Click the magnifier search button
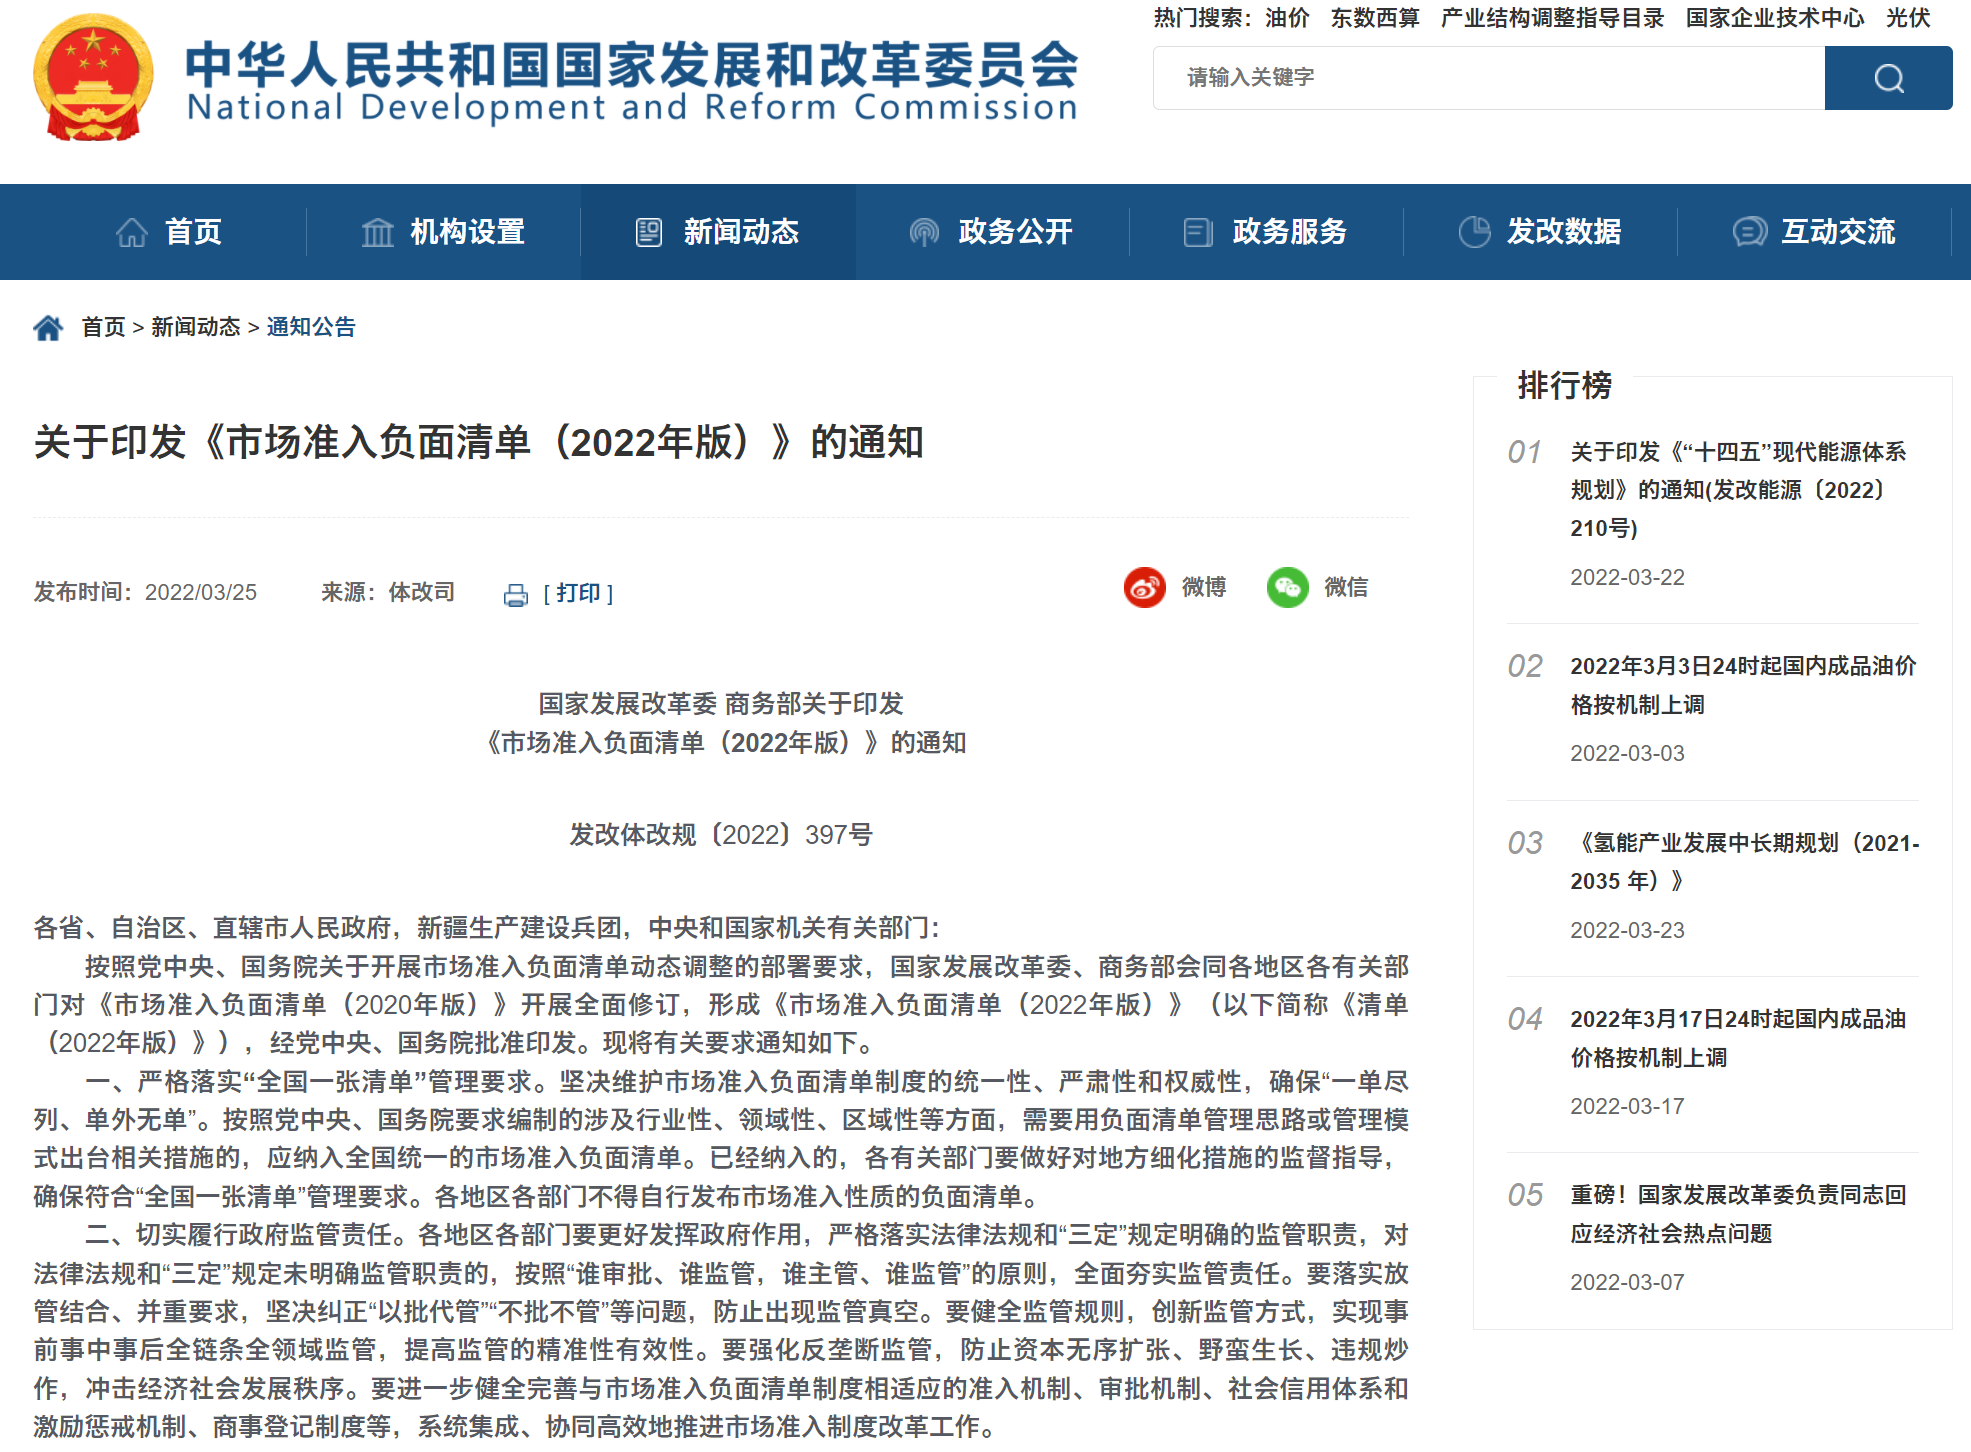 tap(1887, 78)
